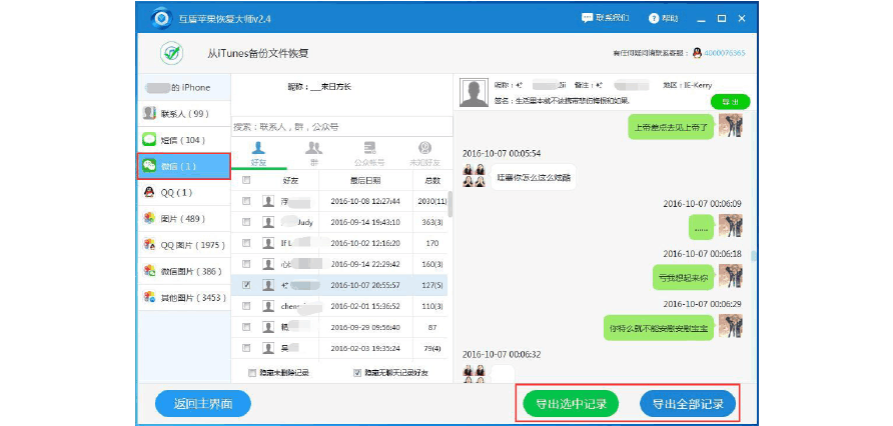This screenshot has height=426, width=893.
Task: Open 其他图片 (3453) category
Action: click(184, 297)
